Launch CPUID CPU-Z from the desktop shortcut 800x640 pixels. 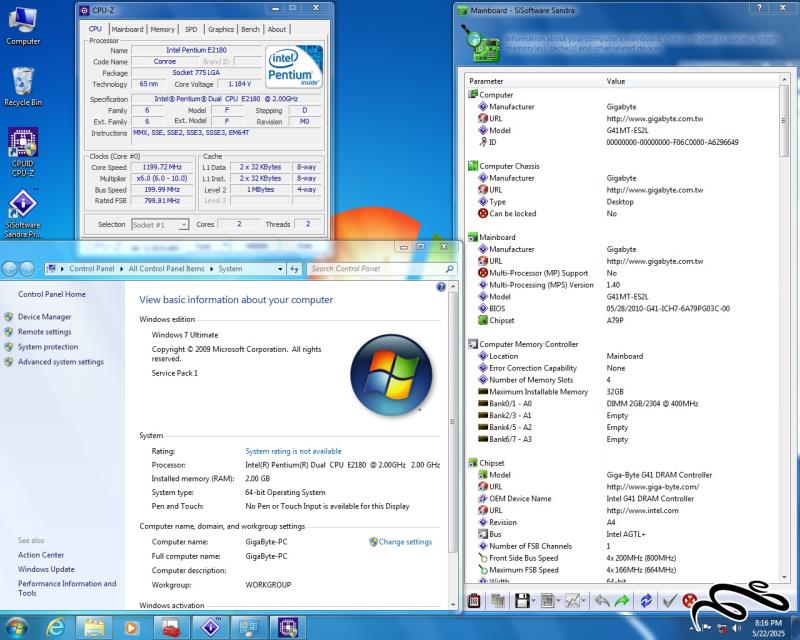[22, 152]
